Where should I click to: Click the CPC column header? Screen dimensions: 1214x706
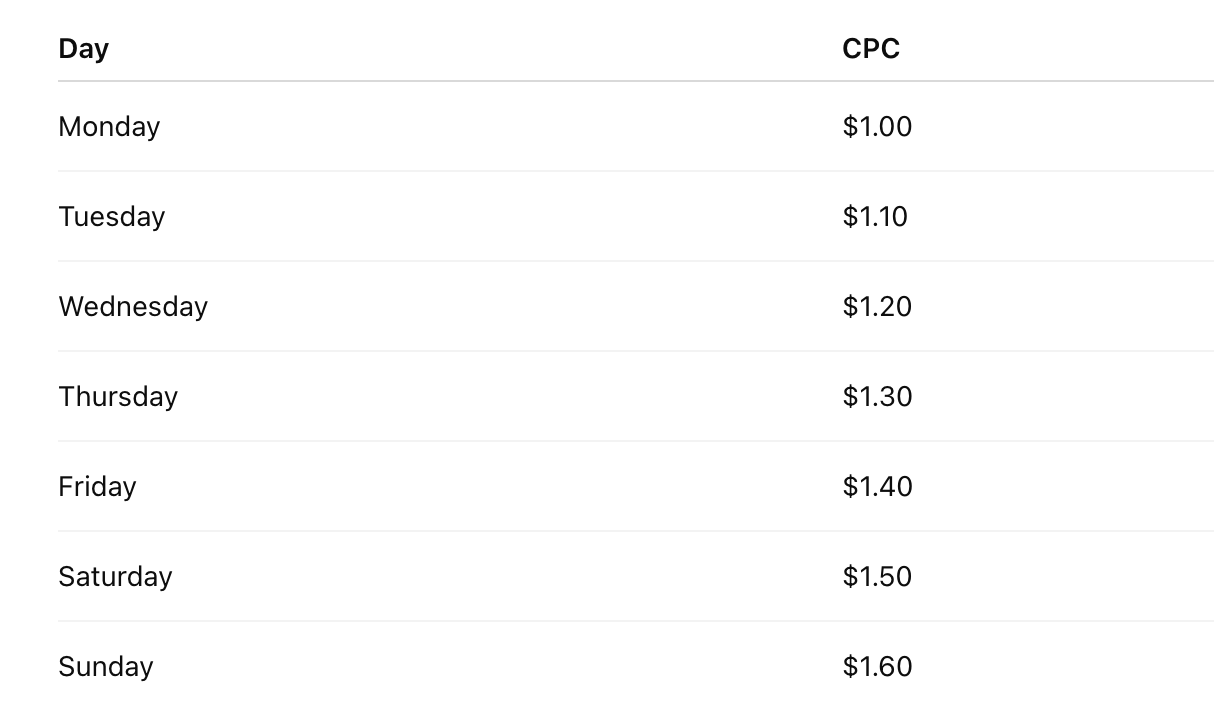[871, 48]
